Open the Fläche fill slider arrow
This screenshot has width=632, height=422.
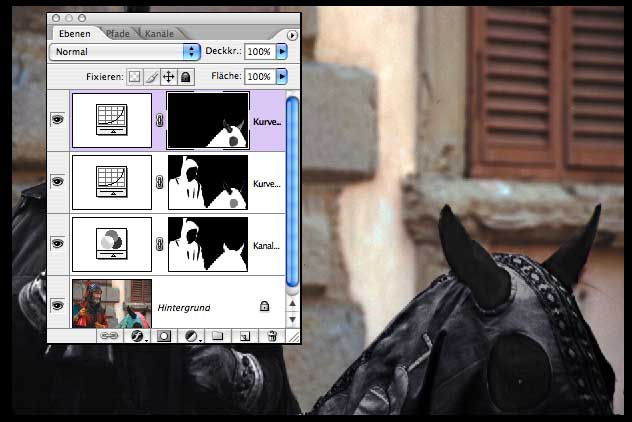click(x=282, y=76)
